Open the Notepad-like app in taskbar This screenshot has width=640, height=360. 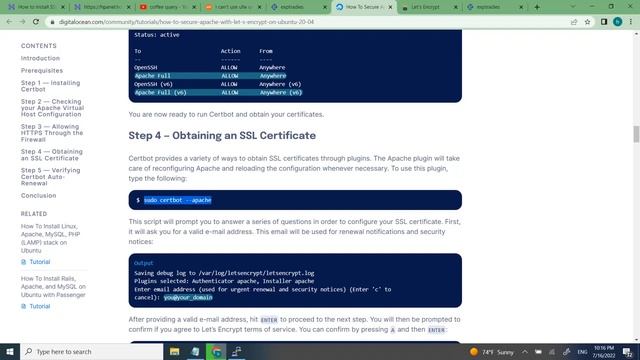[x=196, y=351]
